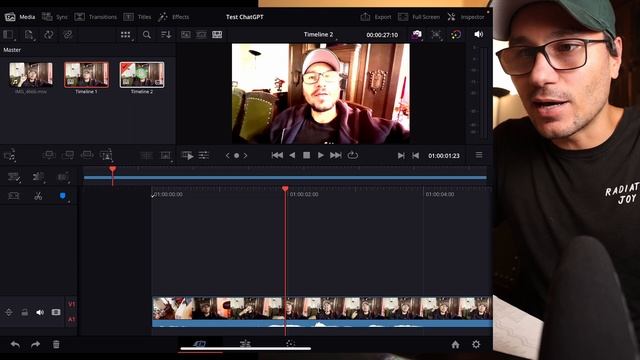The image size is (640, 360).
Task: Mute the track with speaker icon
Action: click(40, 312)
